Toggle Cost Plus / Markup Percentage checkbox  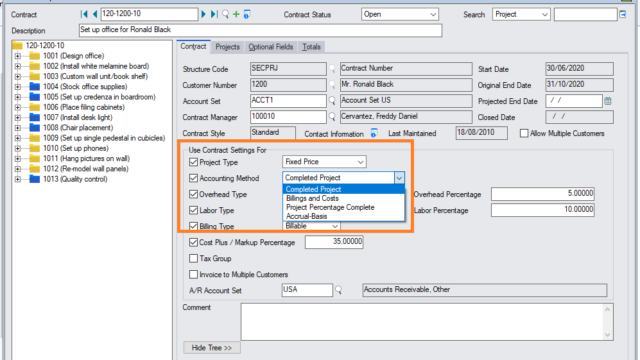[193, 242]
